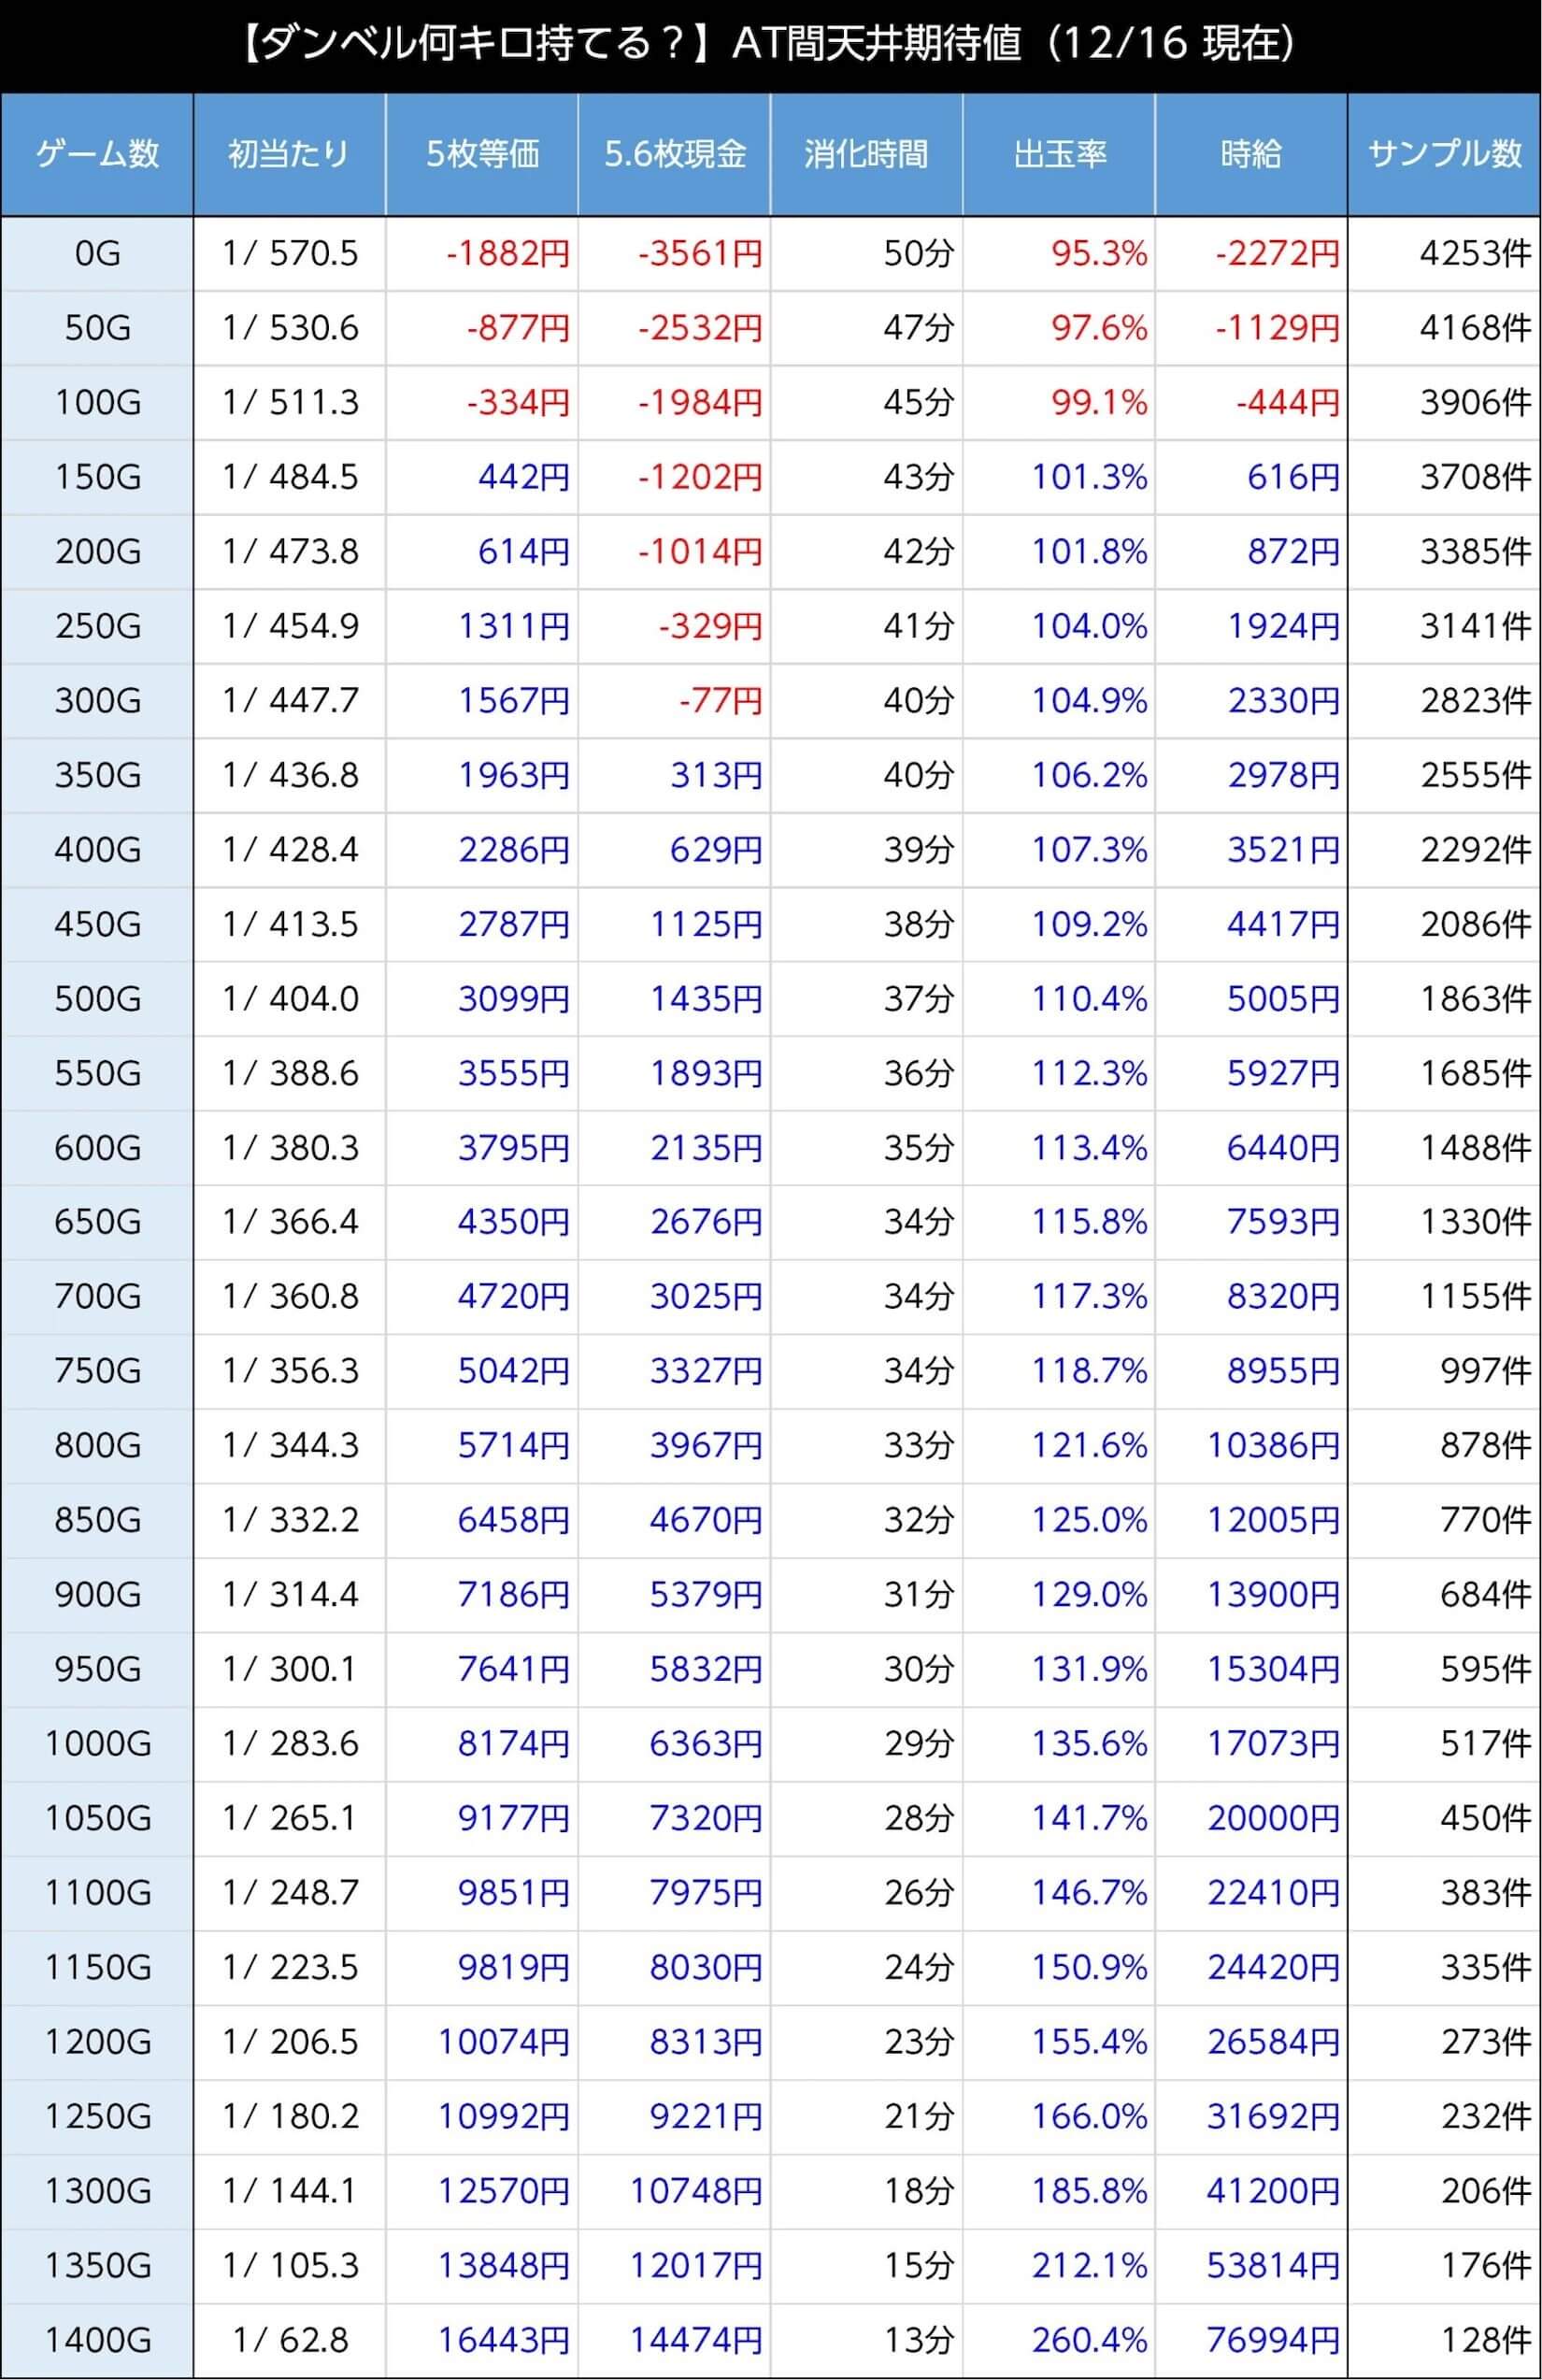Click the 36分 duration cell
The width and height of the screenshot is (1542, 2380).
pos(866,1073)
